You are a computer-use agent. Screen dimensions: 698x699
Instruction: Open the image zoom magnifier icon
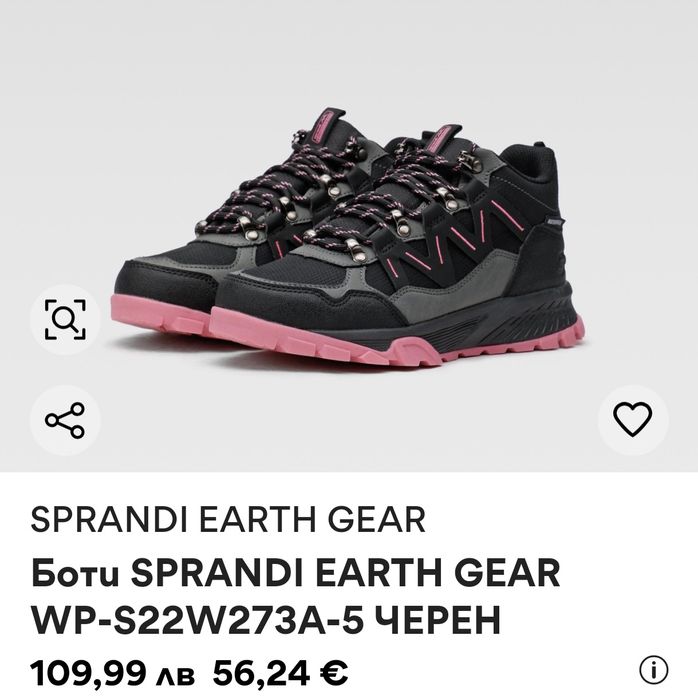pyautogui.click(x=65, y=319)
